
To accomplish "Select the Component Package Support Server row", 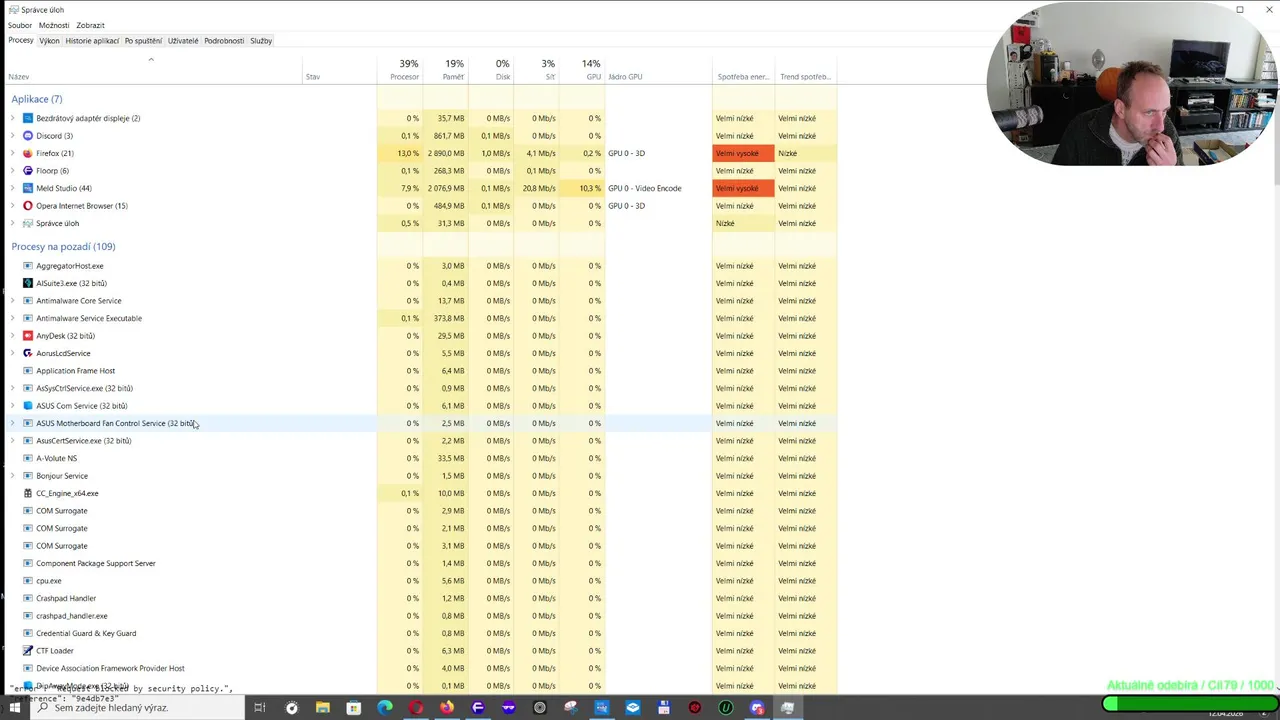I will click(420, 563).
